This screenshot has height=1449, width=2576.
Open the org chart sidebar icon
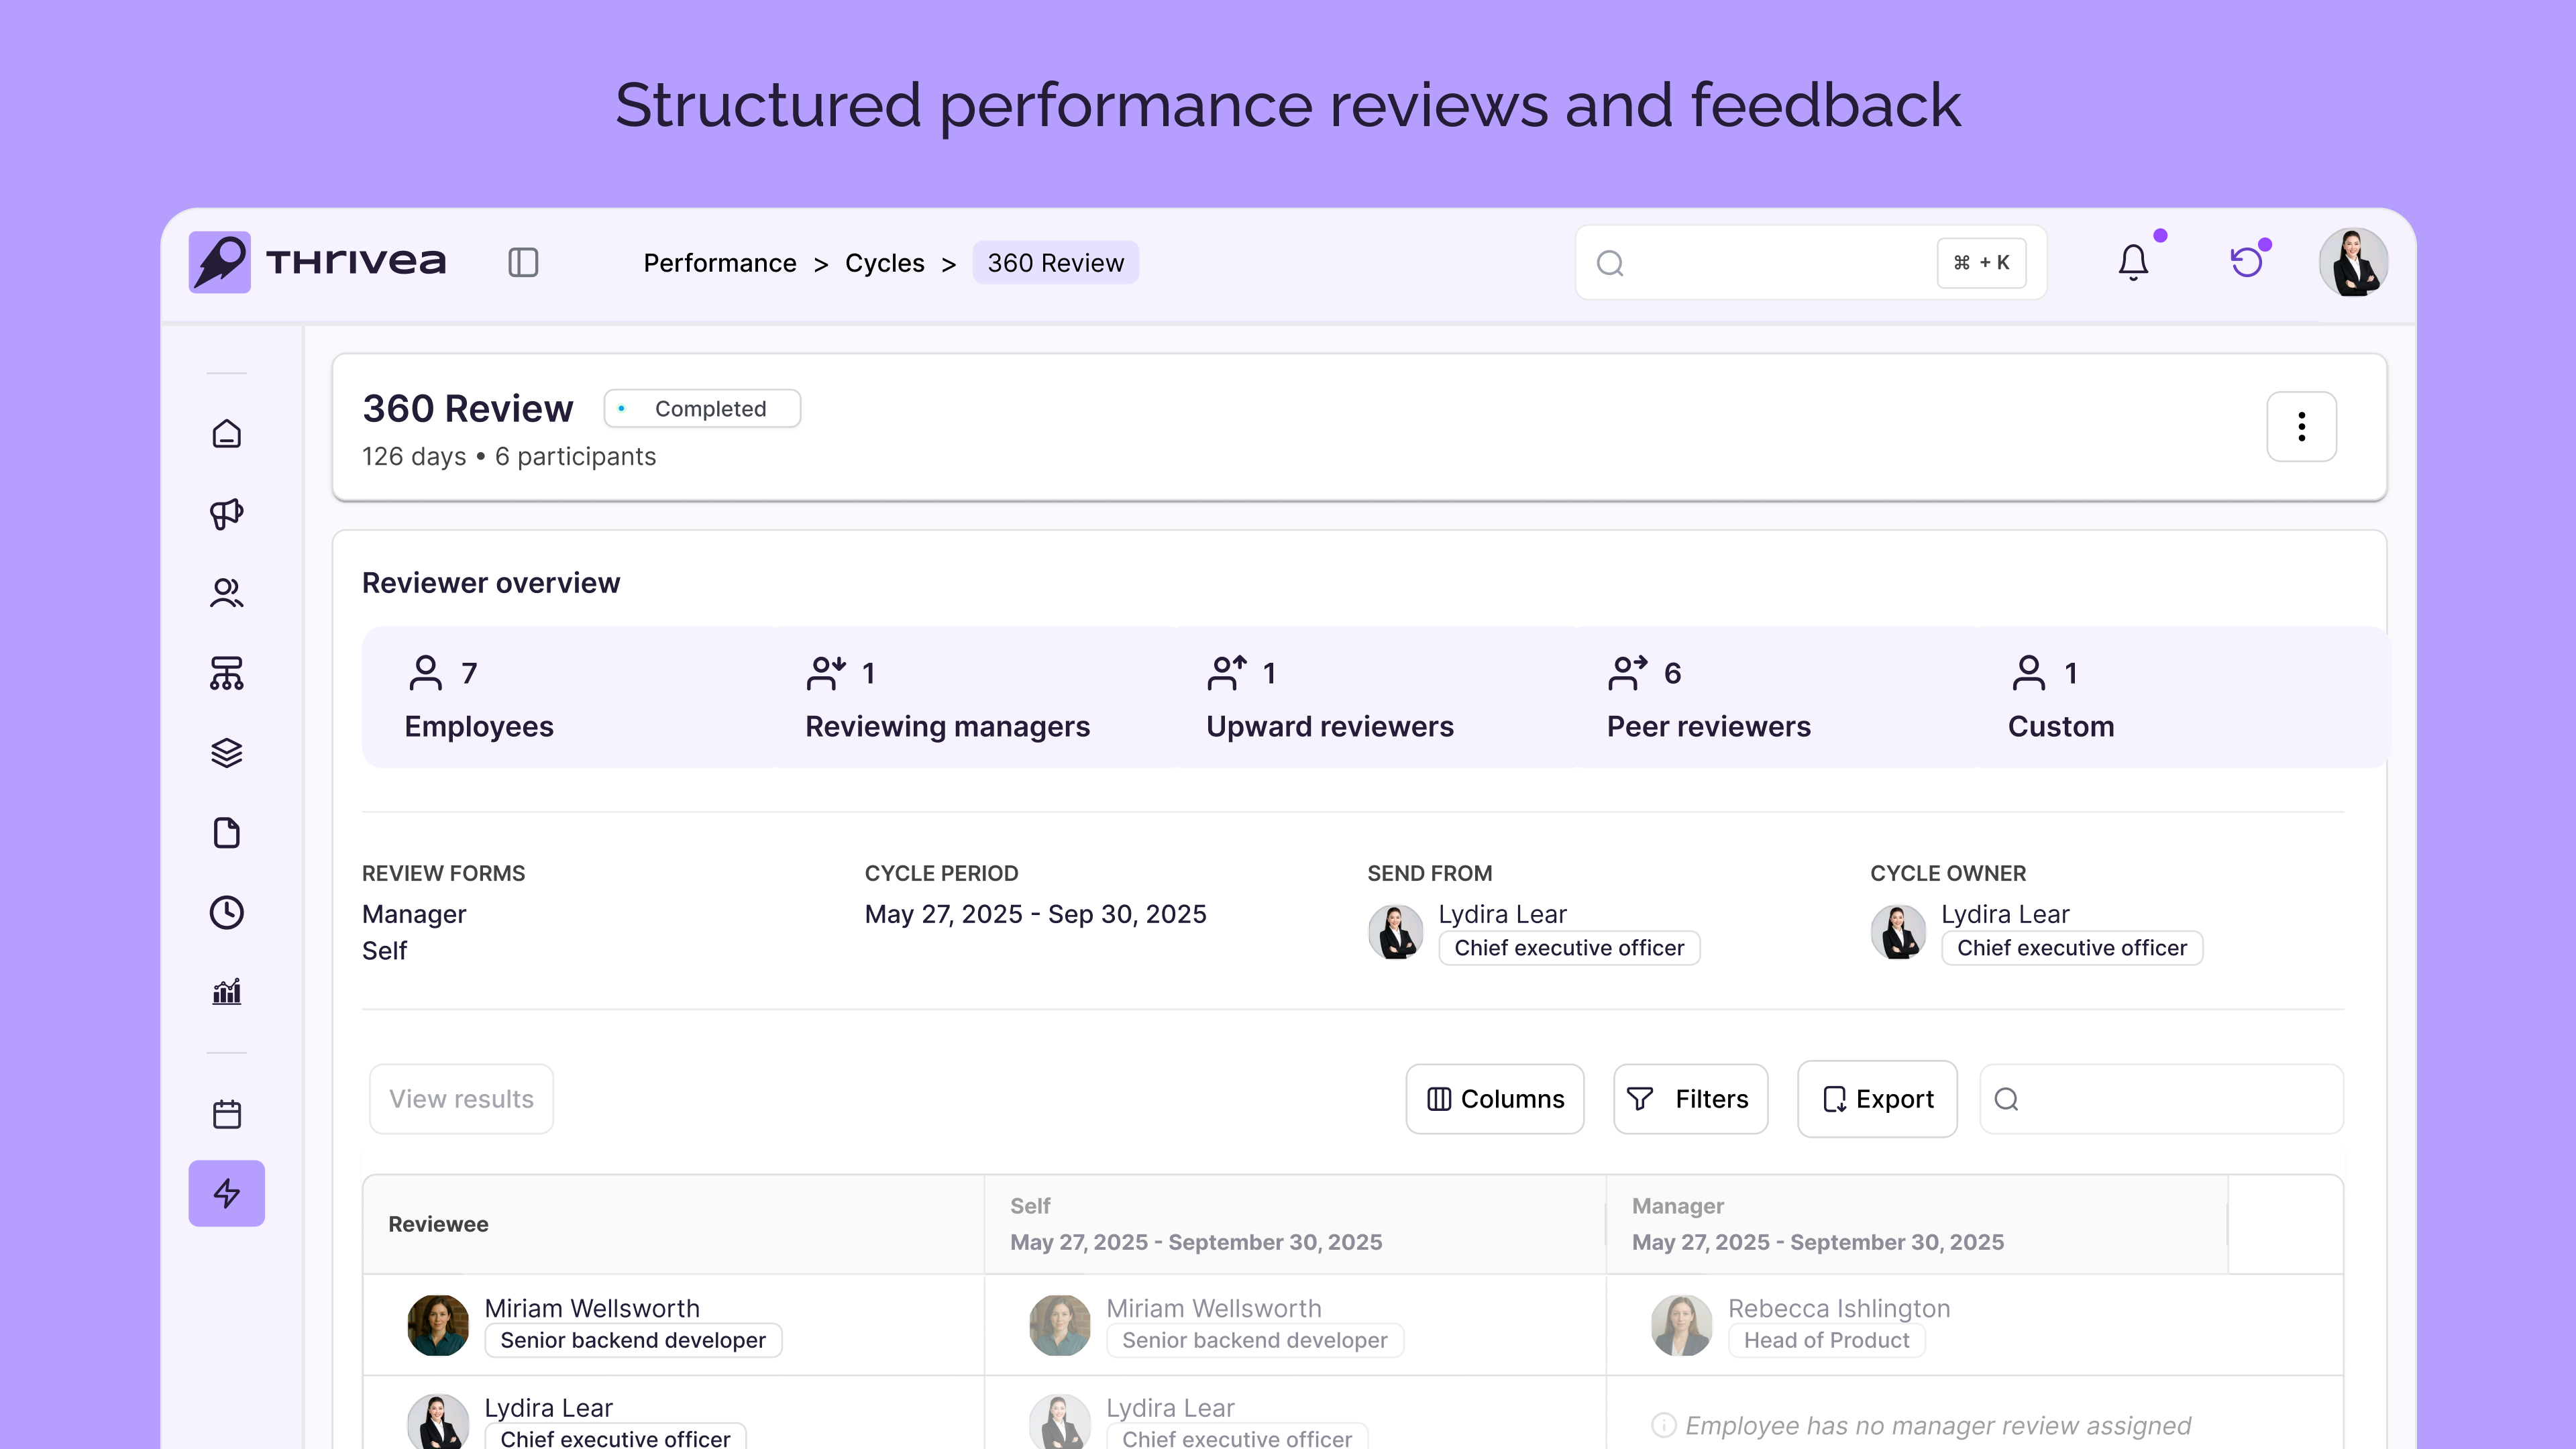pyautogui.click(x=227, y=673)
